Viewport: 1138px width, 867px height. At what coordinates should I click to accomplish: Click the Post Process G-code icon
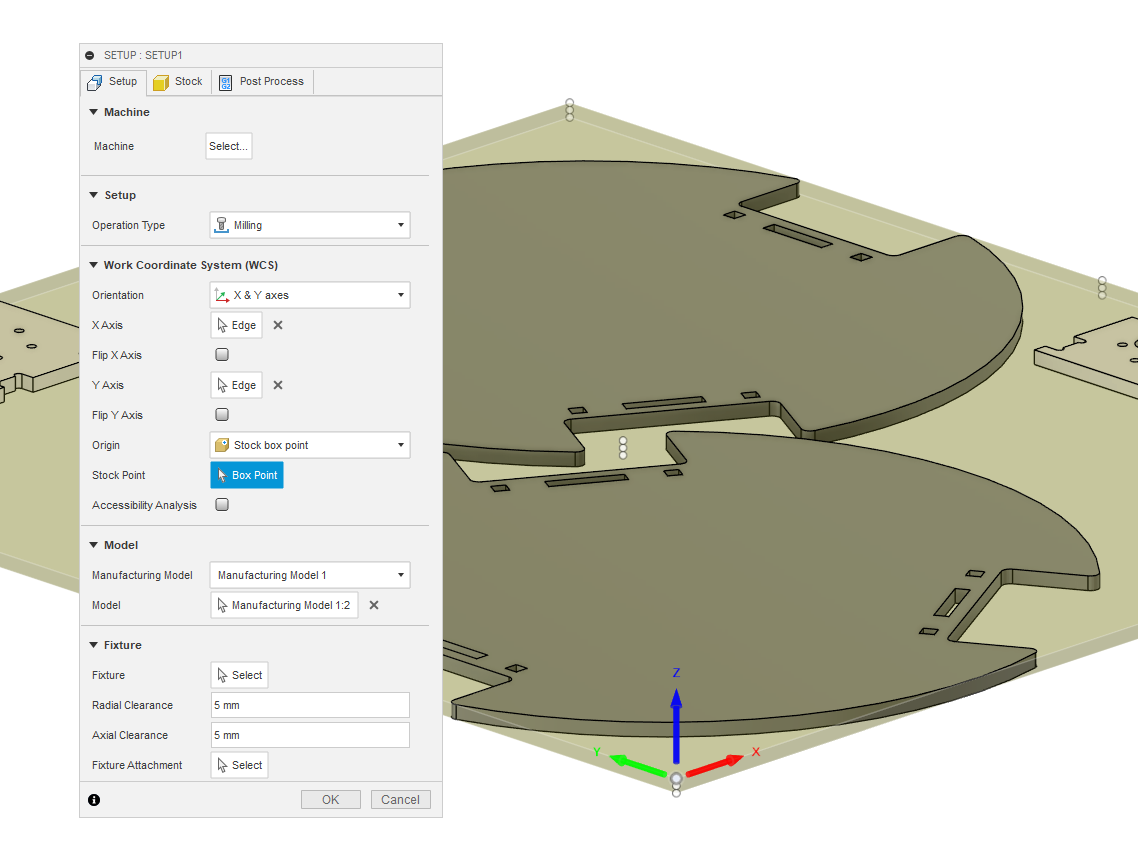226,83
